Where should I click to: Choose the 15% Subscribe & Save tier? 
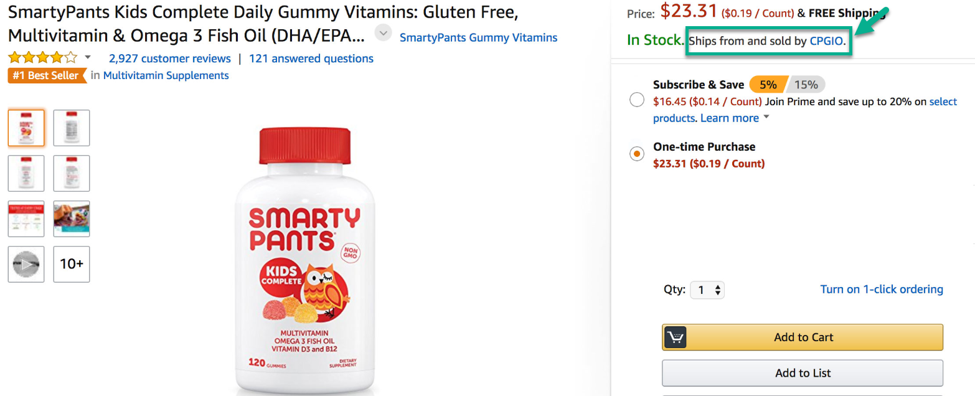coord(807,85)
